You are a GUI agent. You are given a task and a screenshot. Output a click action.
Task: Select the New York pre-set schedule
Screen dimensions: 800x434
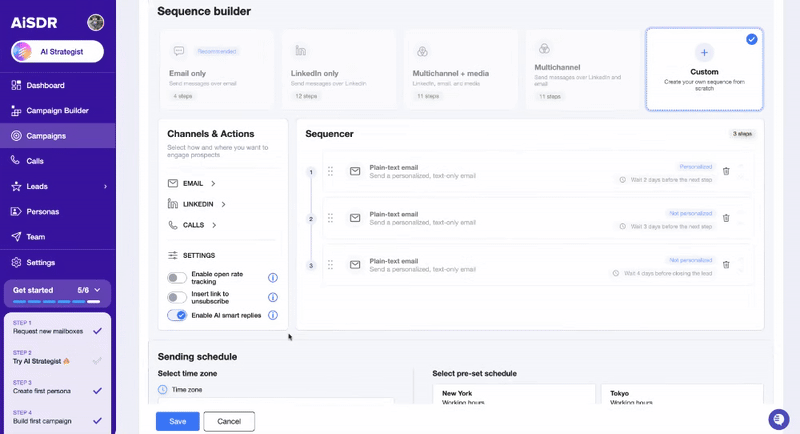[512, 396]
